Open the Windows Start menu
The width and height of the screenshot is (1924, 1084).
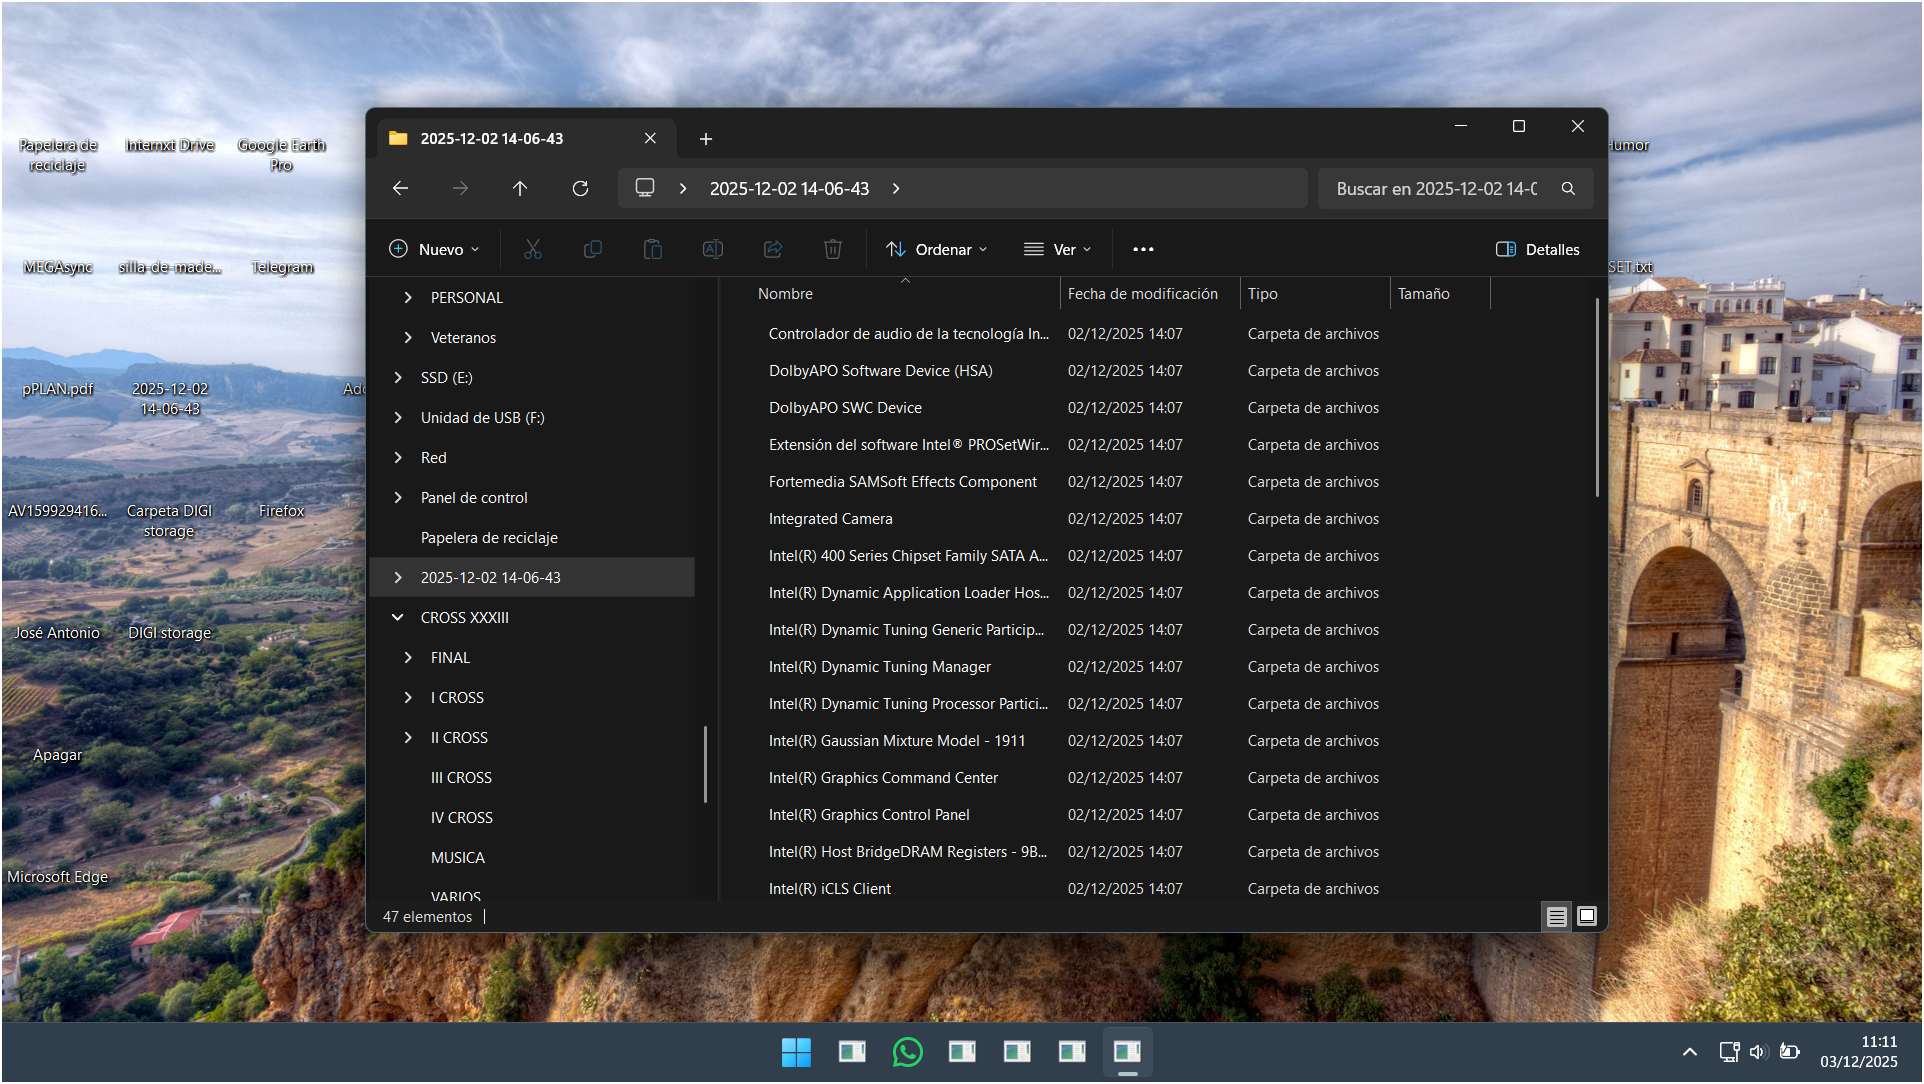coord(796,1052)
